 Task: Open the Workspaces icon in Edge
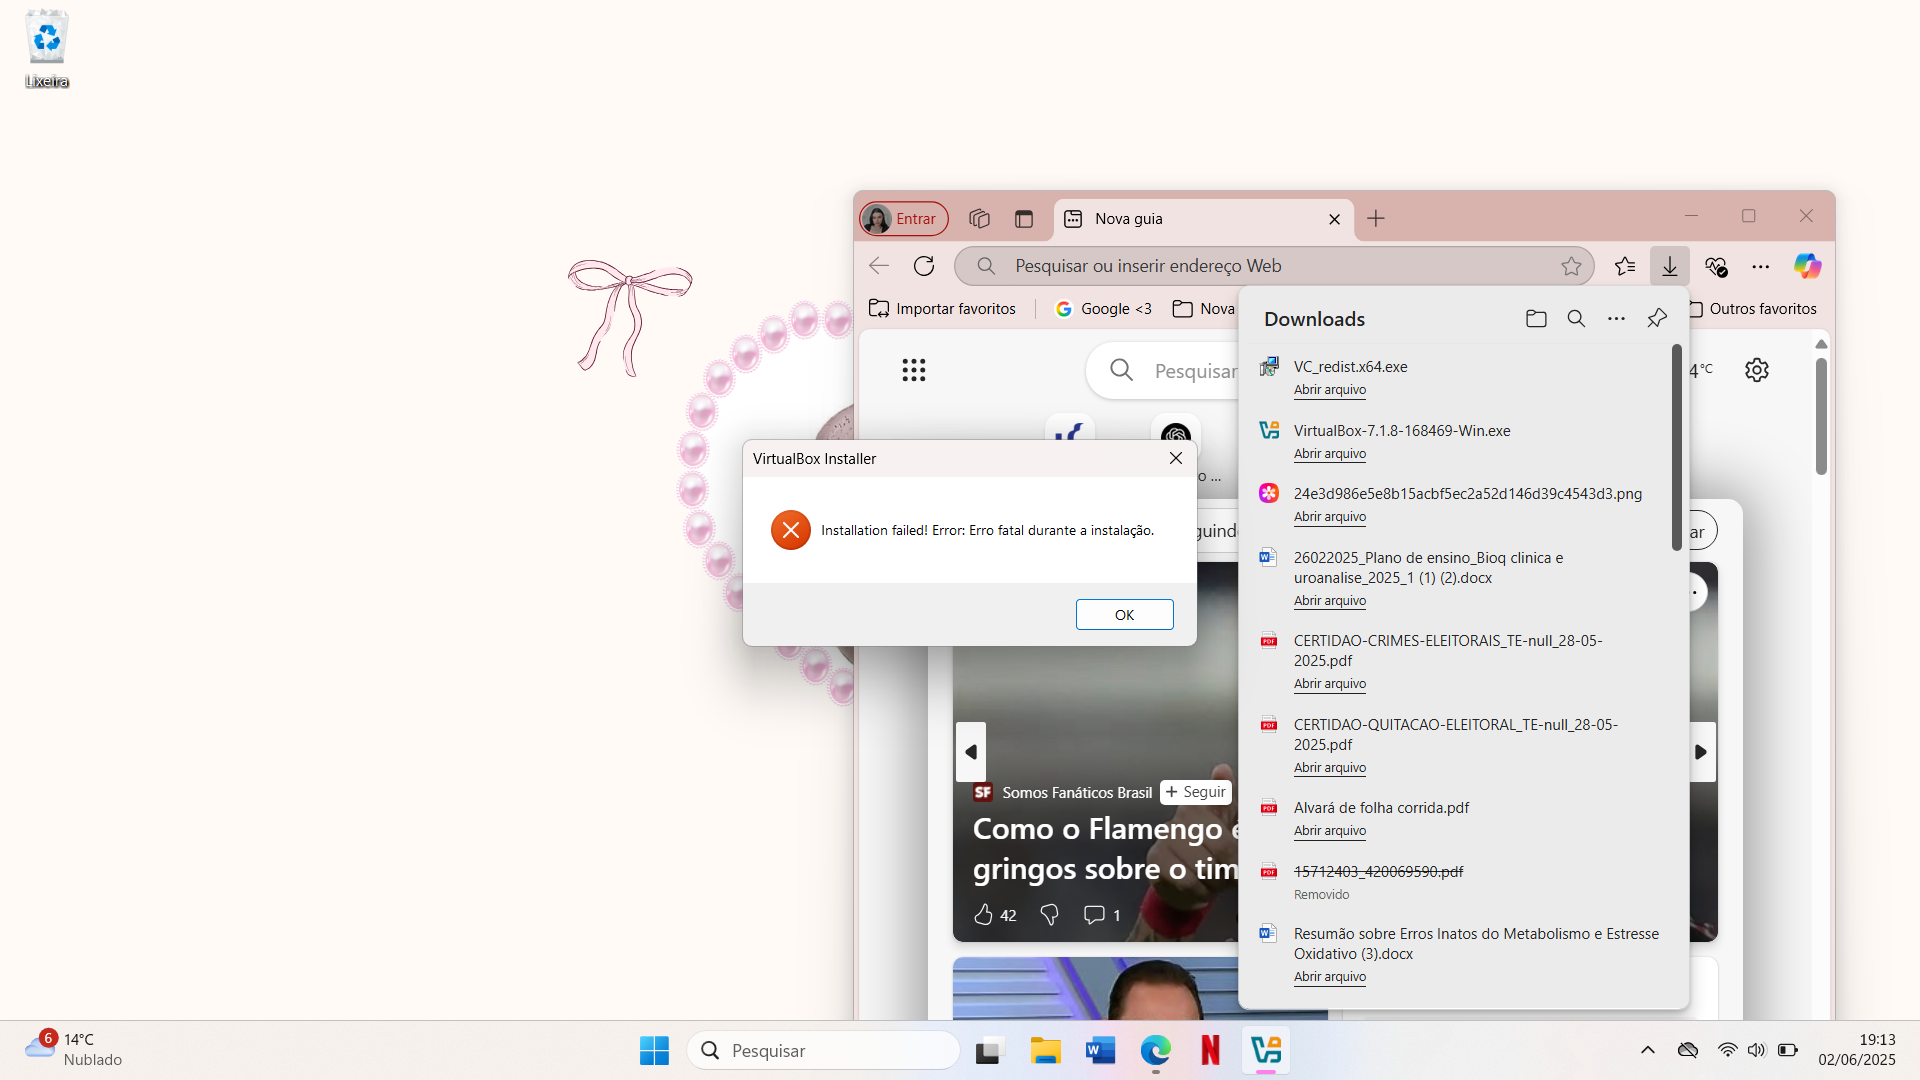(x=979, y=218)
